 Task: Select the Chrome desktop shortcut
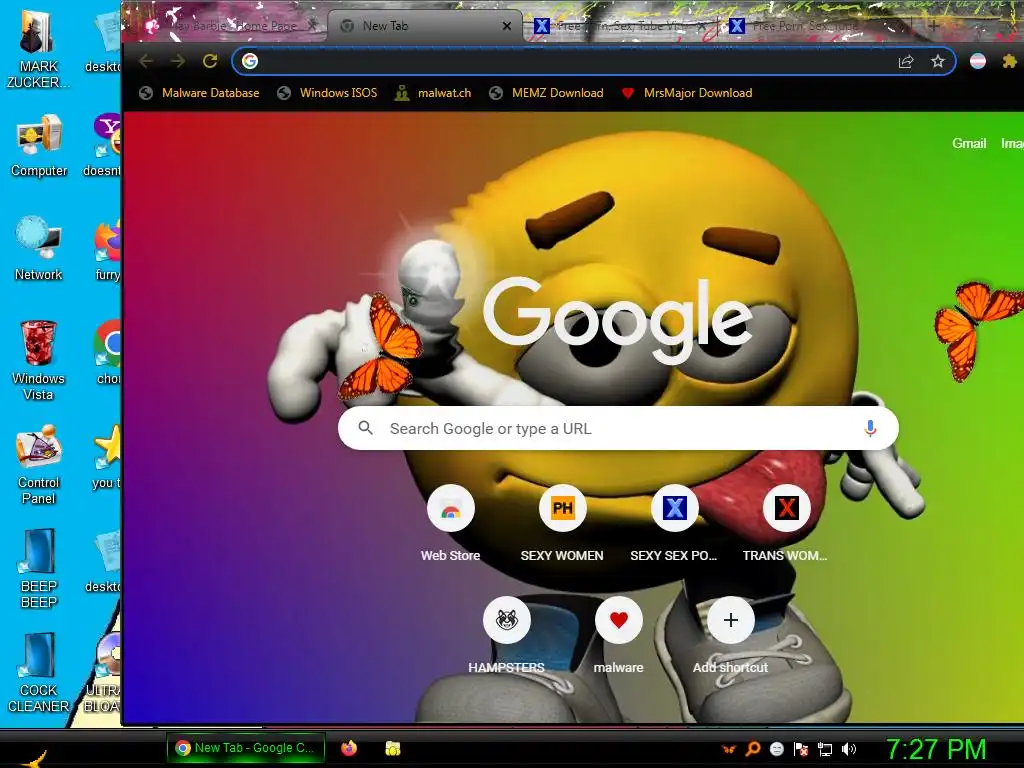[x=108, y=353]
